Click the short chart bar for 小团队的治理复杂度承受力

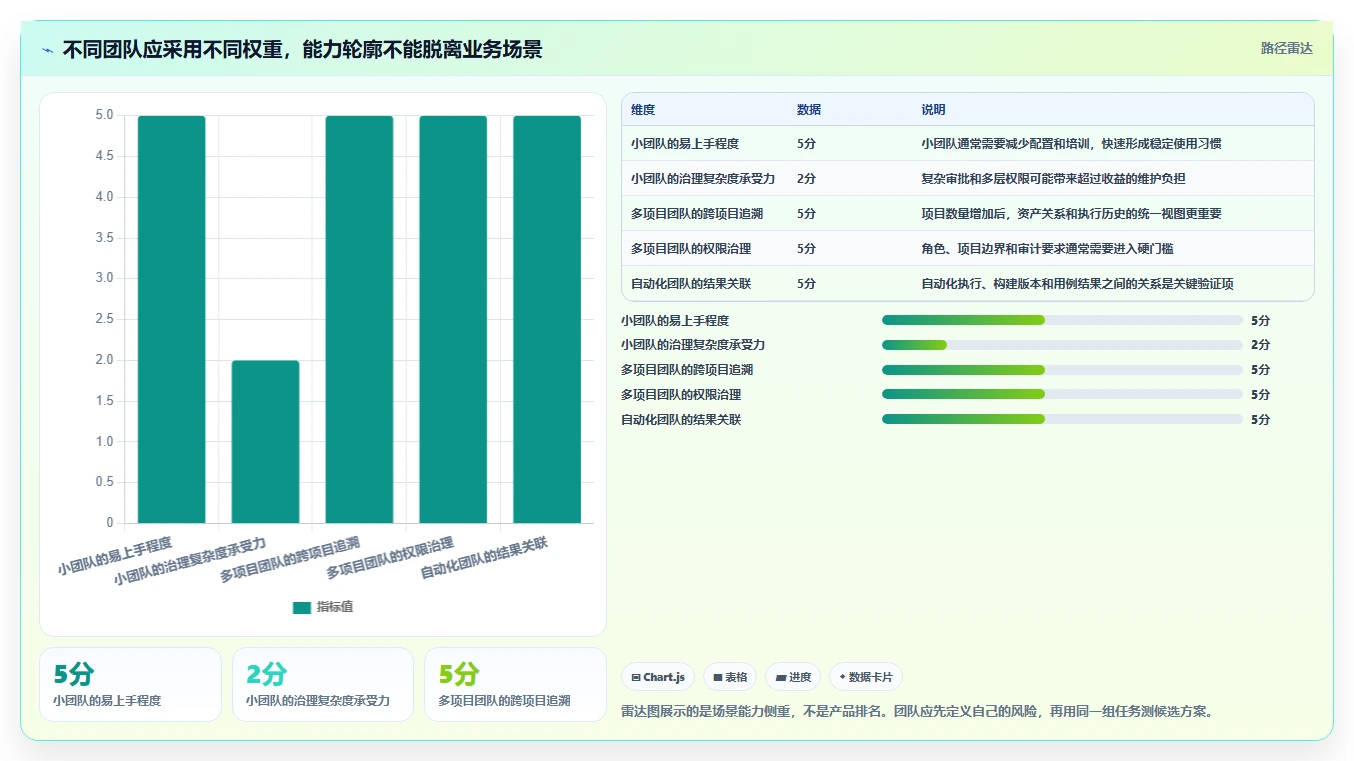(265, 441)
